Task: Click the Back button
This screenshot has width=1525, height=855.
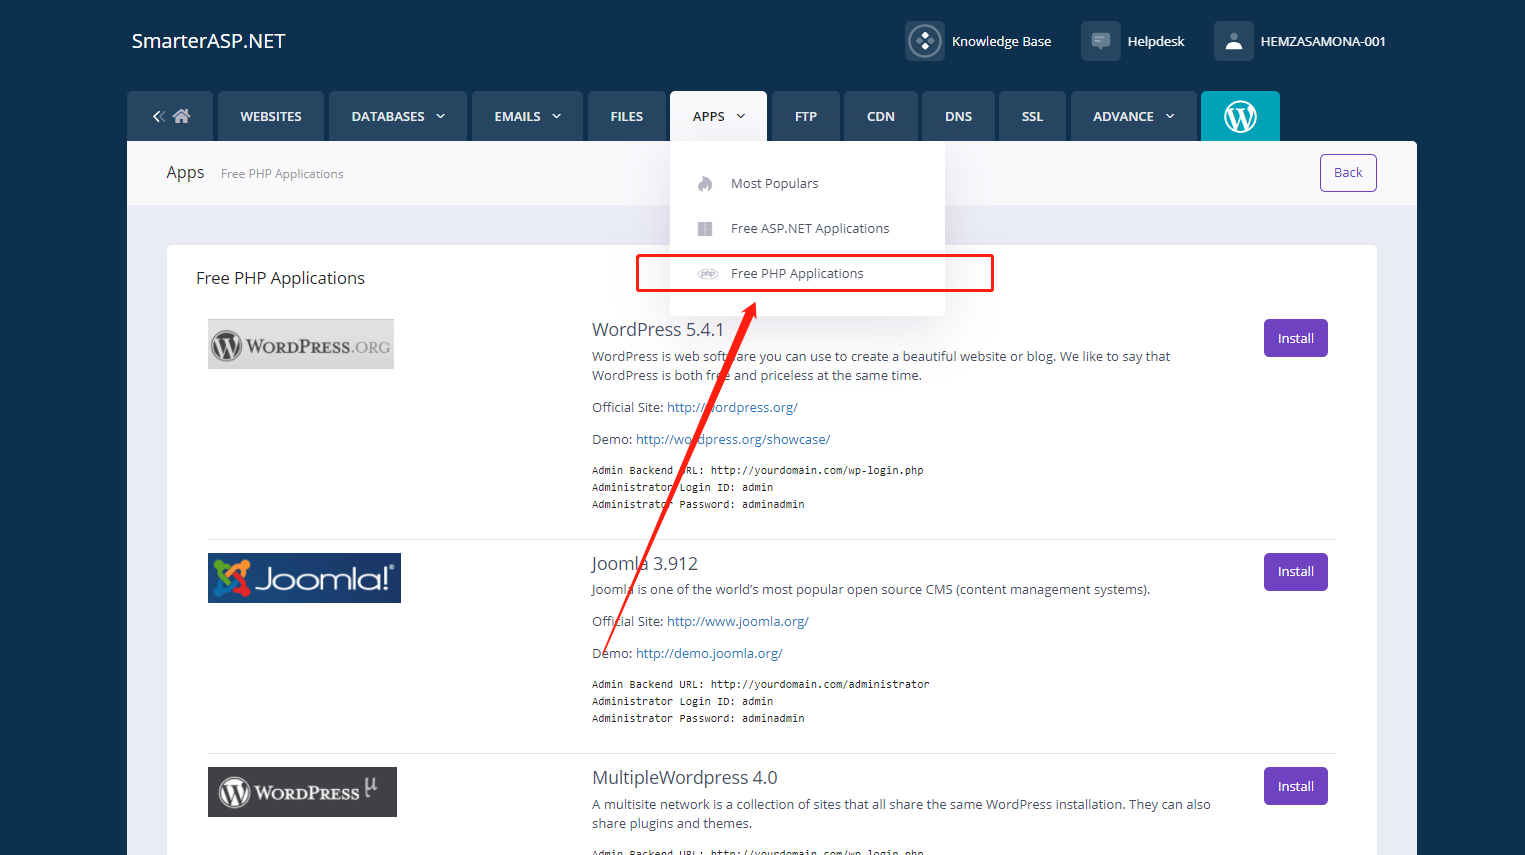Action: [x=1347, y=172]
